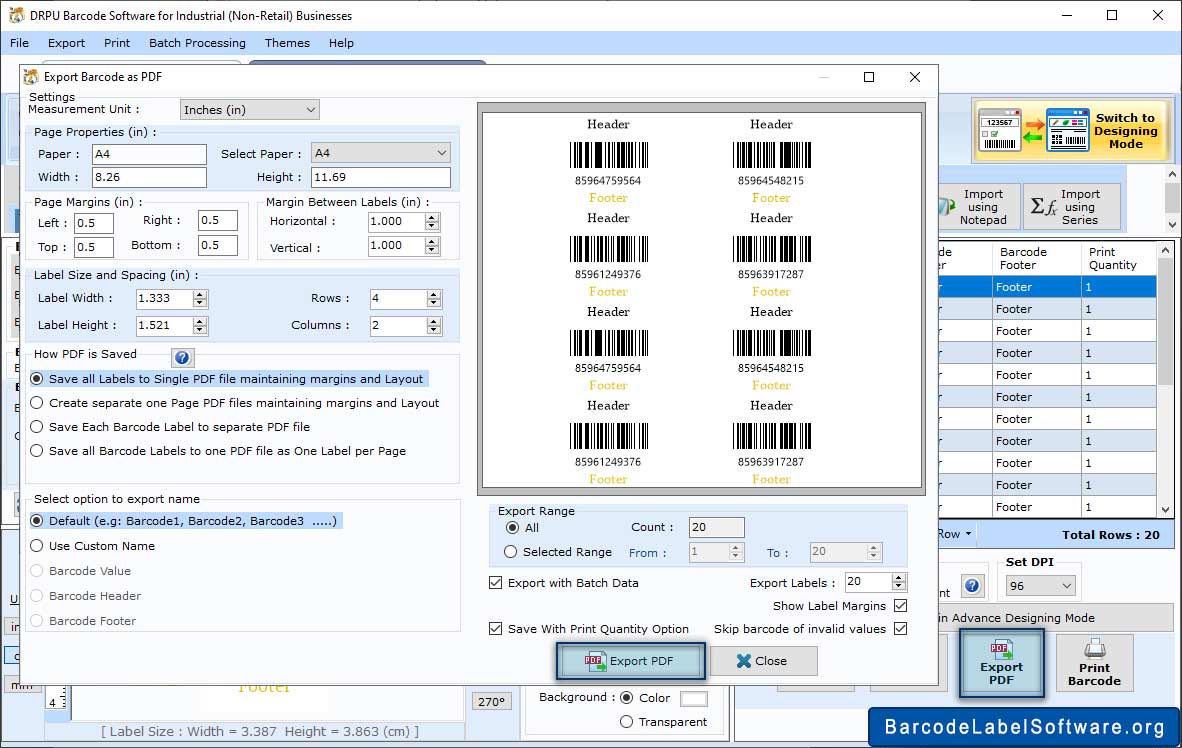
Task: Open the File menu
Action: (x=20, y=43)
